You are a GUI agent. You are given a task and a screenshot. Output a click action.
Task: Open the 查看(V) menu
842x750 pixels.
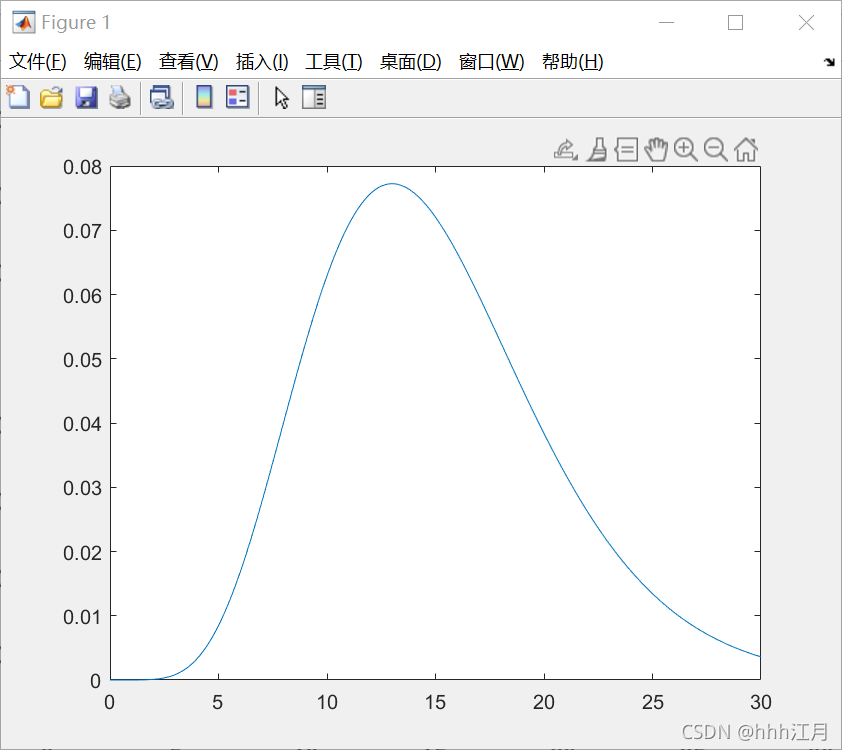(x=188, y=62)
